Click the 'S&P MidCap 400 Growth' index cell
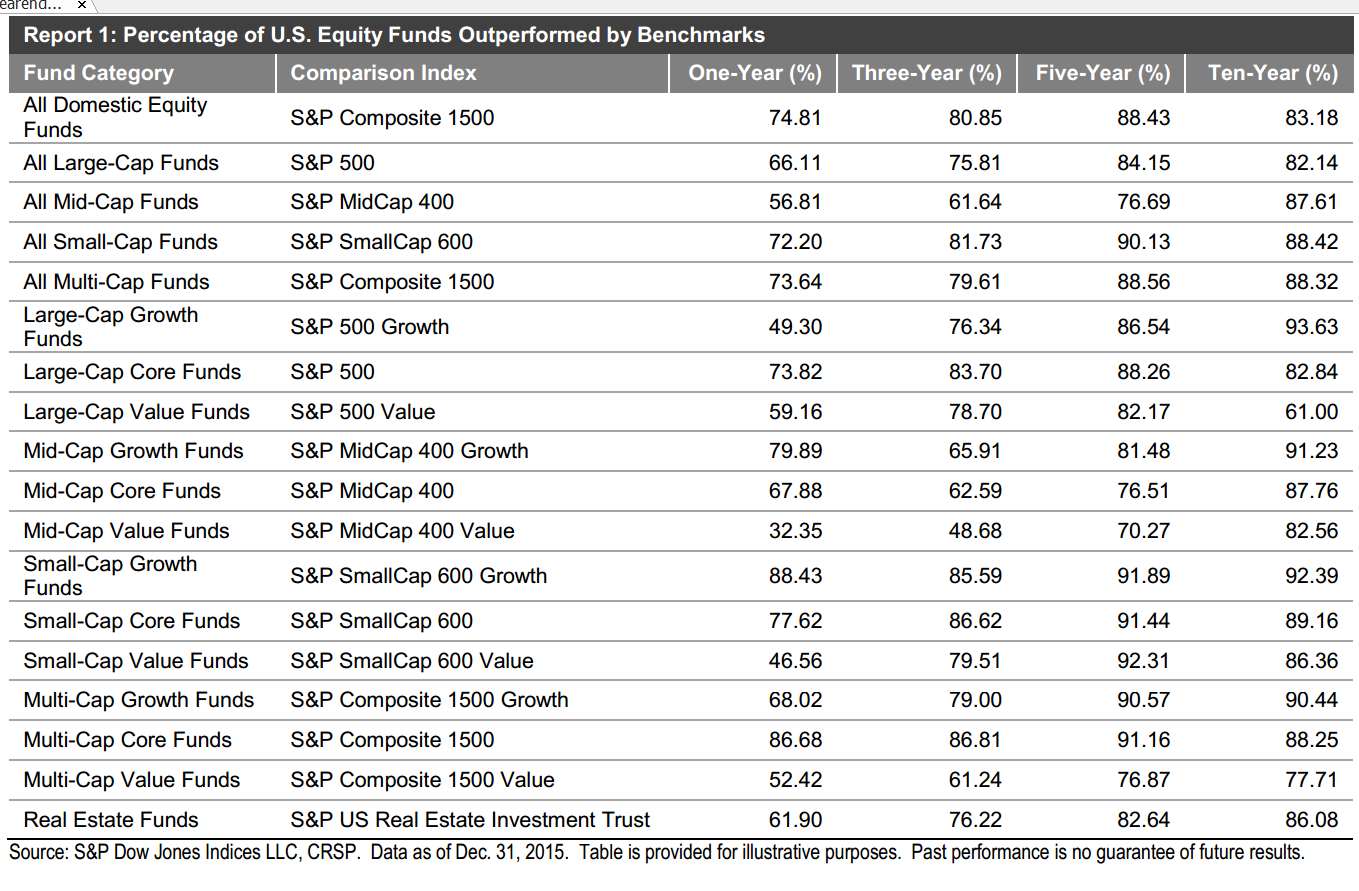 click(409, 451)
